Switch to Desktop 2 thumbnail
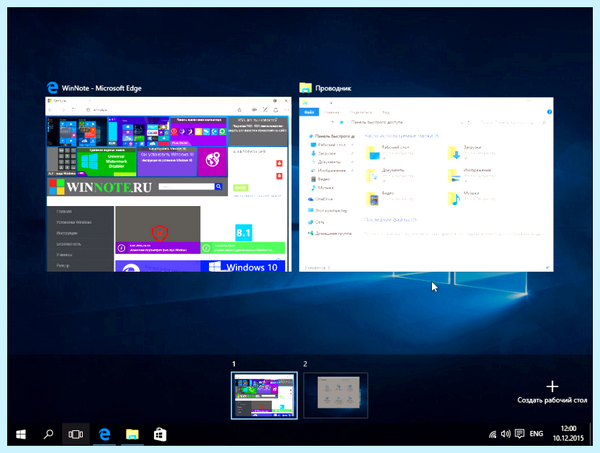 (x=336, y=396)
